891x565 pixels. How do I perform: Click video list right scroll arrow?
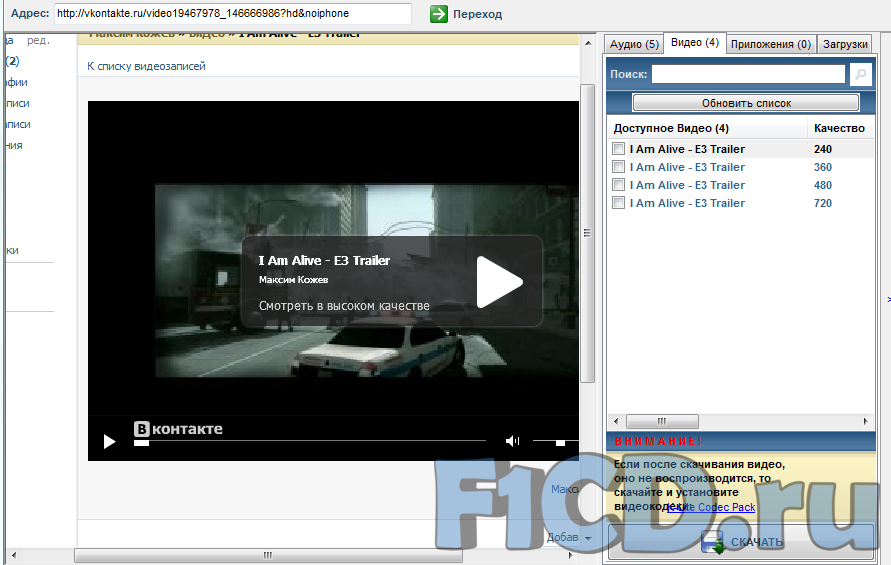(x=865, y=421)
